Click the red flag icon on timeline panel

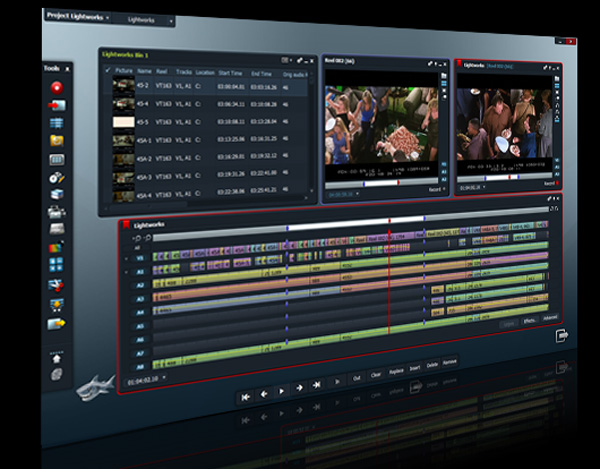click(126, 225)
